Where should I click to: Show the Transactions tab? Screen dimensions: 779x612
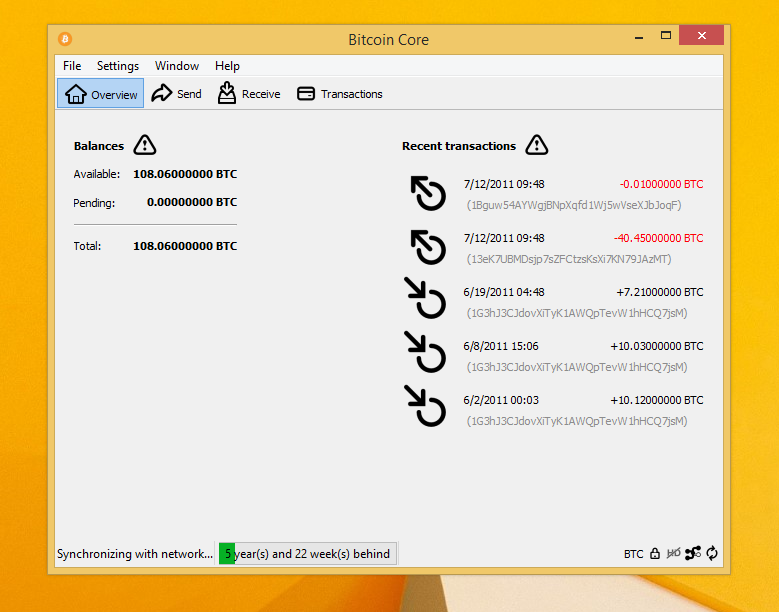coord(340,93)
